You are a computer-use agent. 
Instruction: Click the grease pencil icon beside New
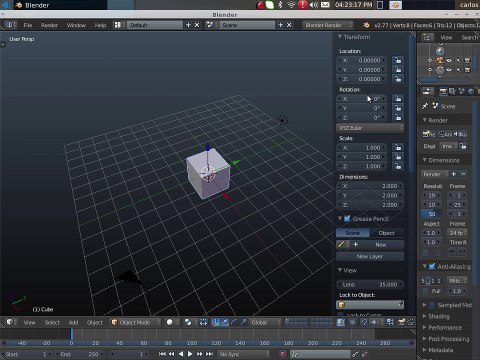coord(343,244)
